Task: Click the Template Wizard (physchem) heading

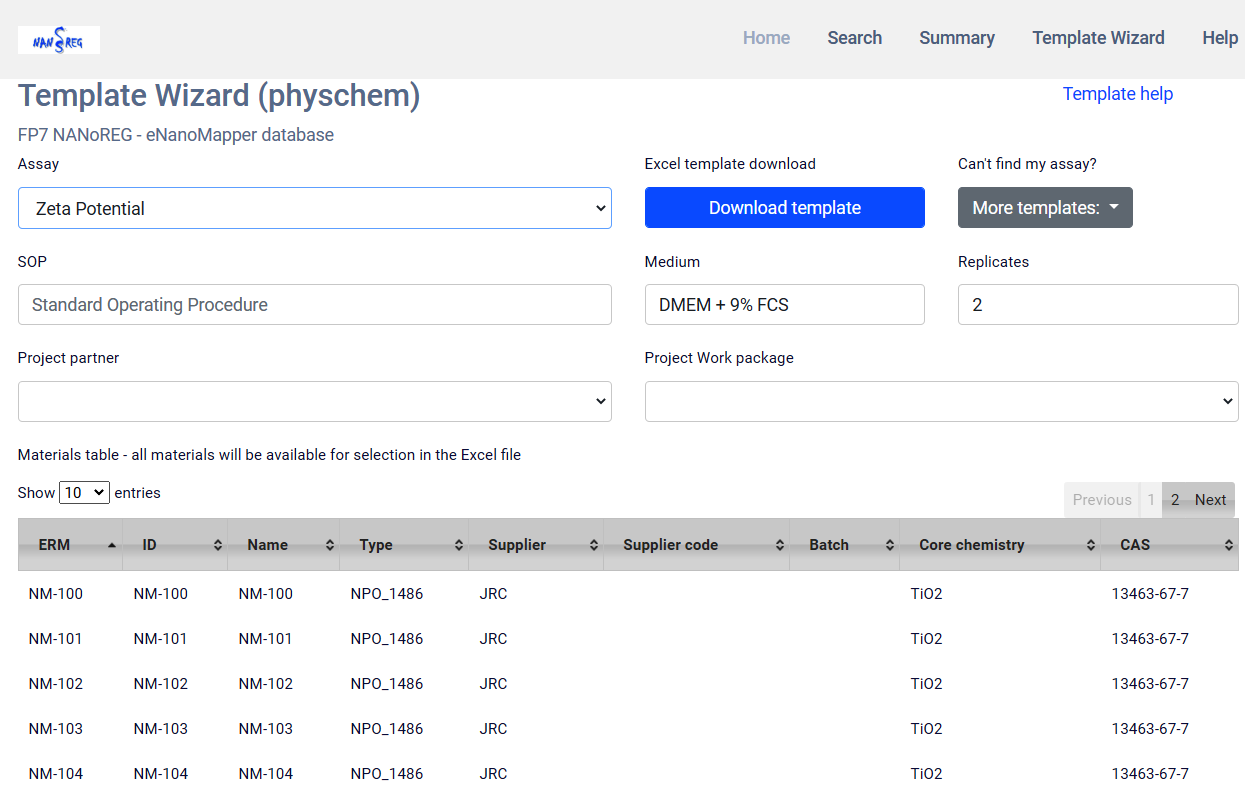Action: tap(219, 96)
